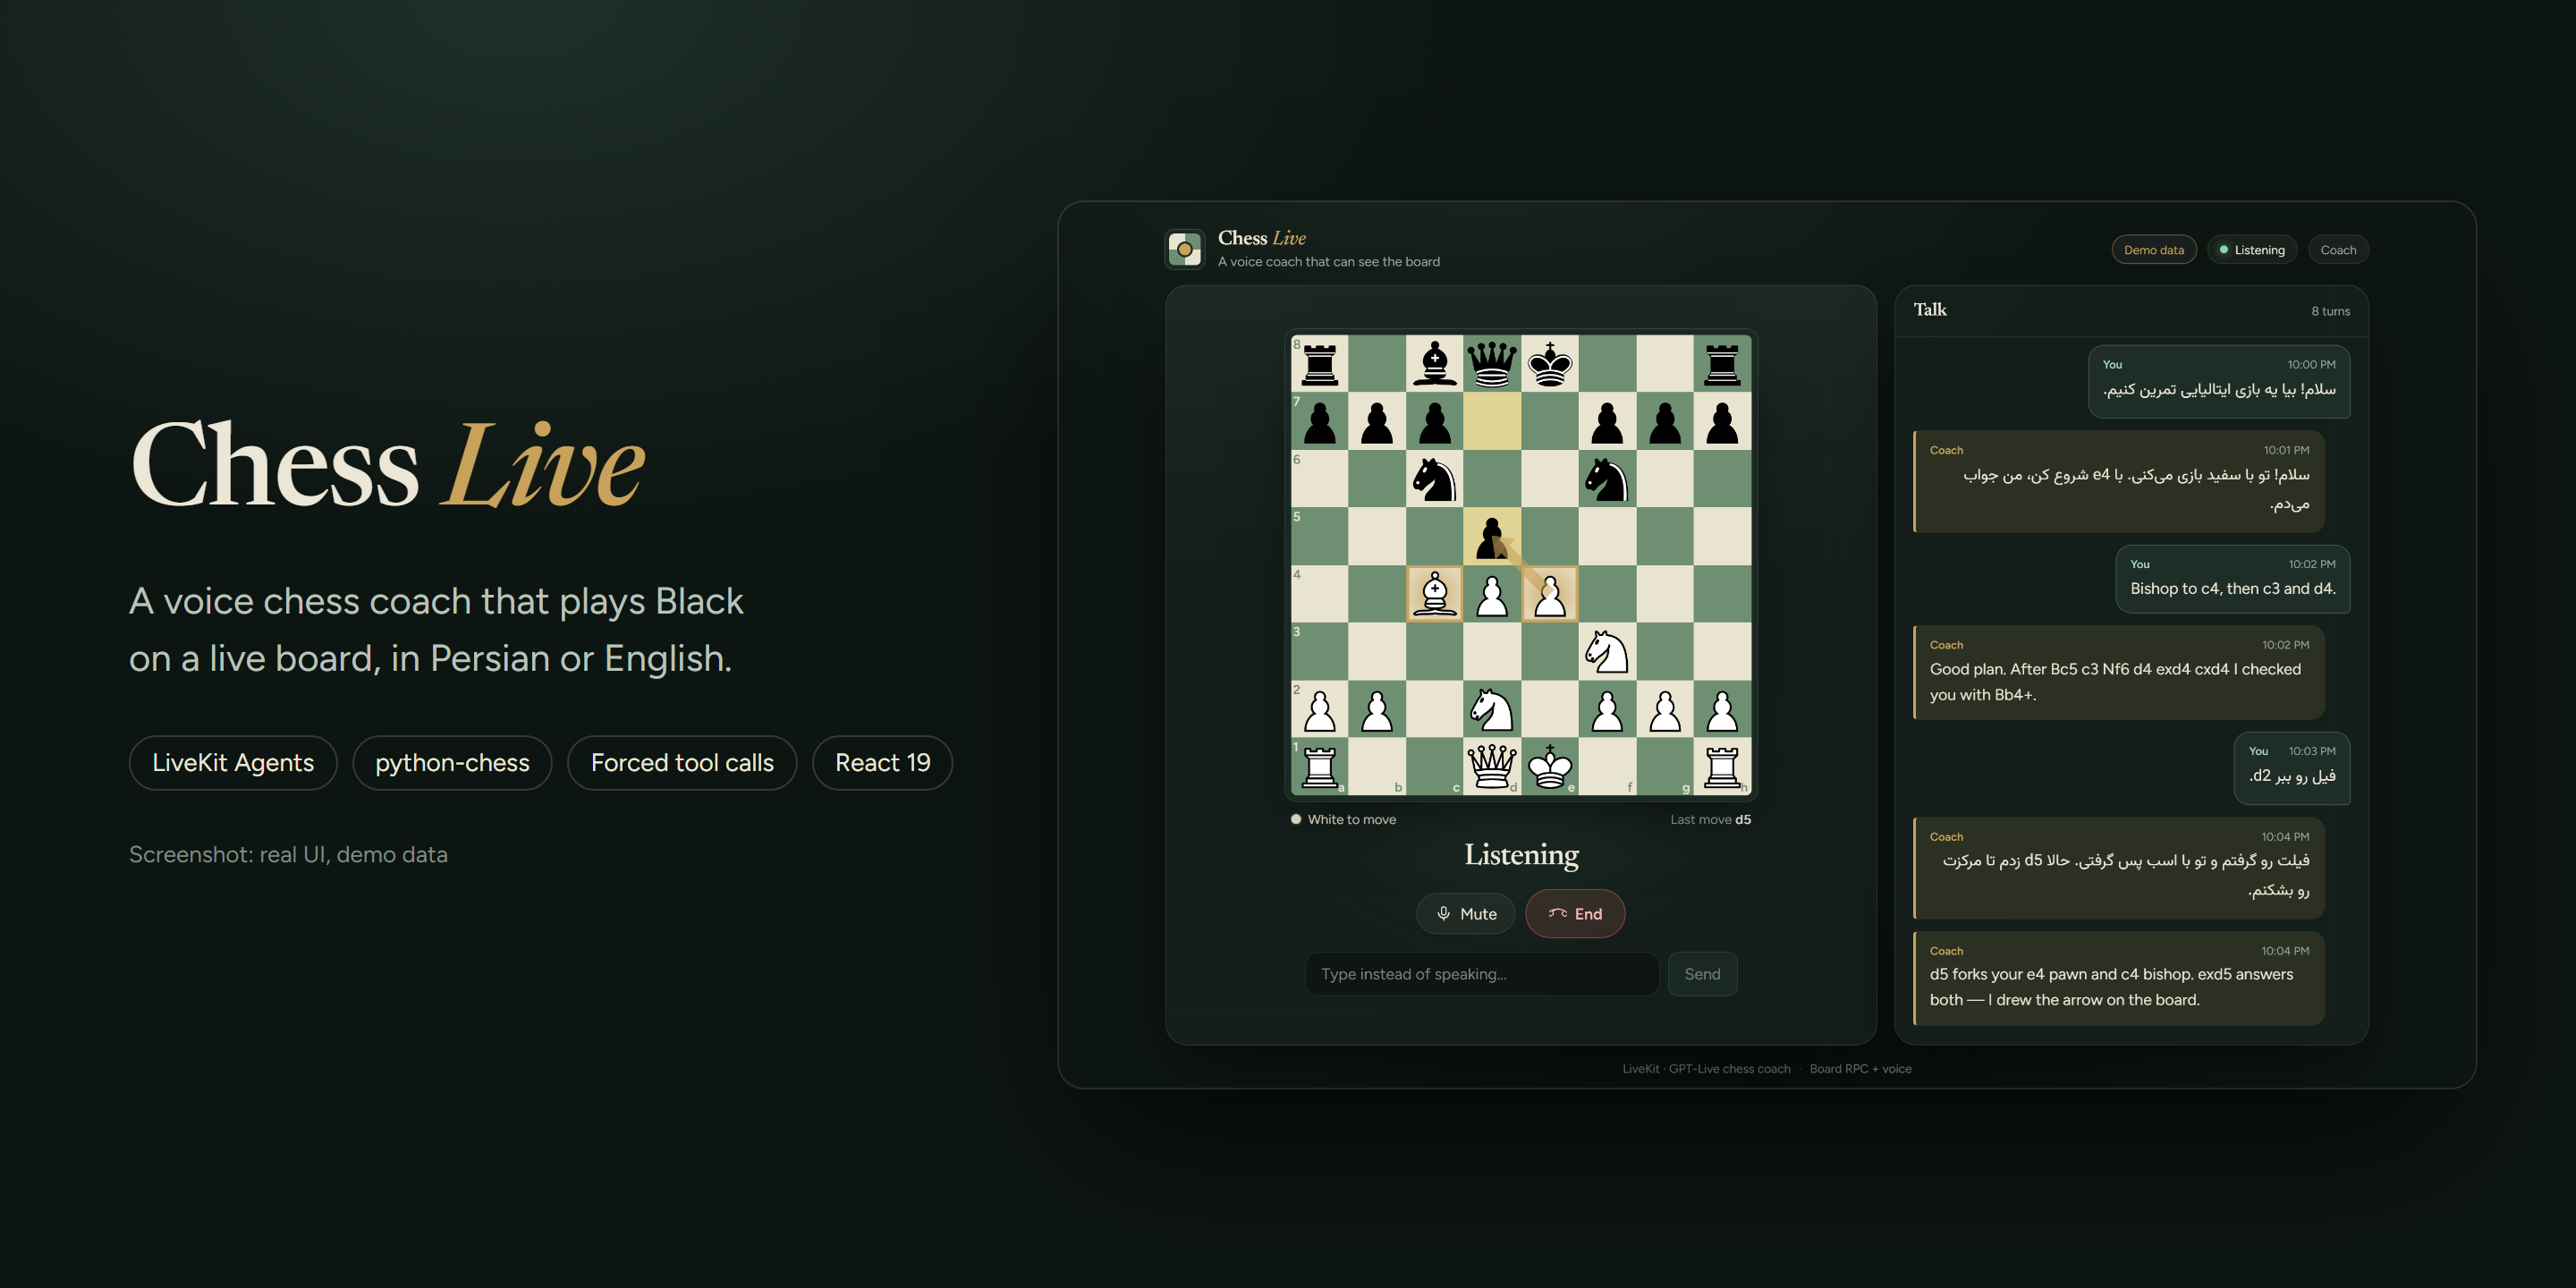Click the LiveKit Agents tag
This screenshot has width=2576, height=1288.
pyautogui.click(x=233, y=763)
